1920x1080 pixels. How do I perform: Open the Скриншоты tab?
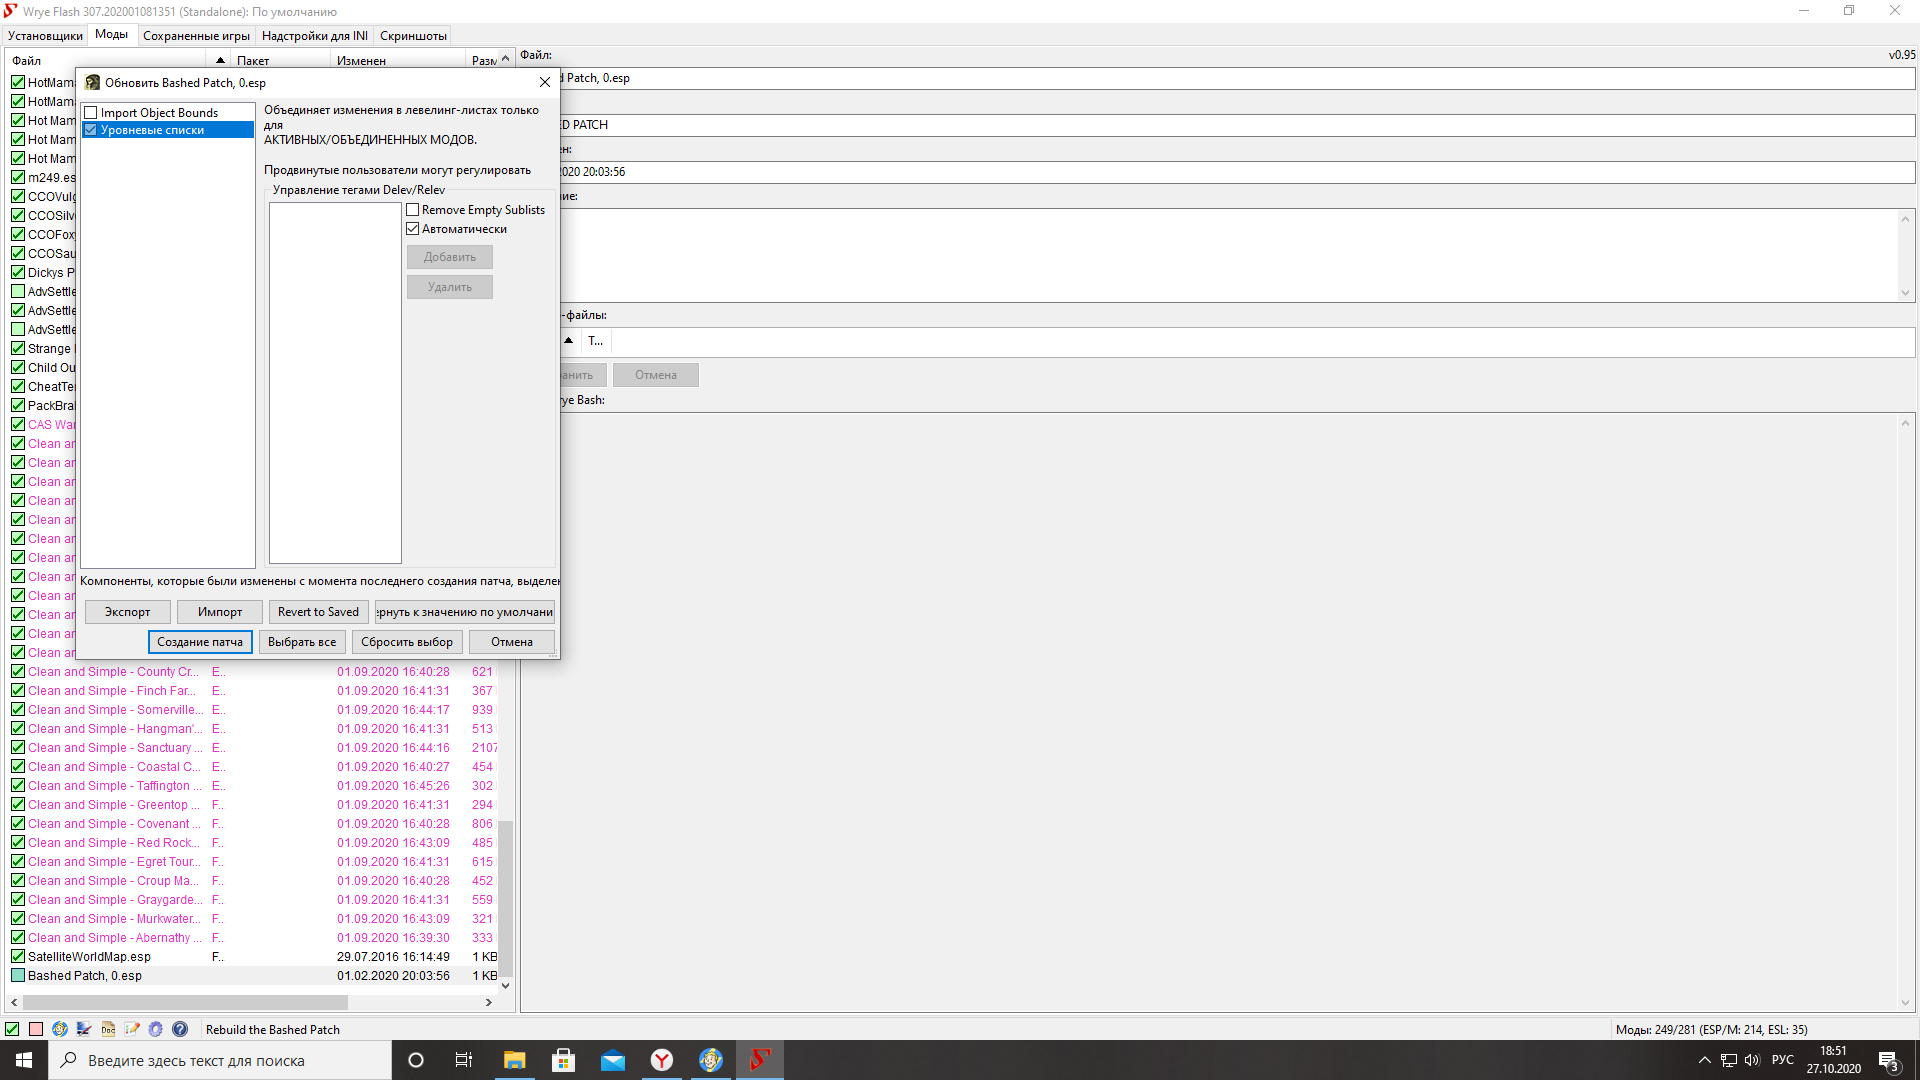point(413,36)
